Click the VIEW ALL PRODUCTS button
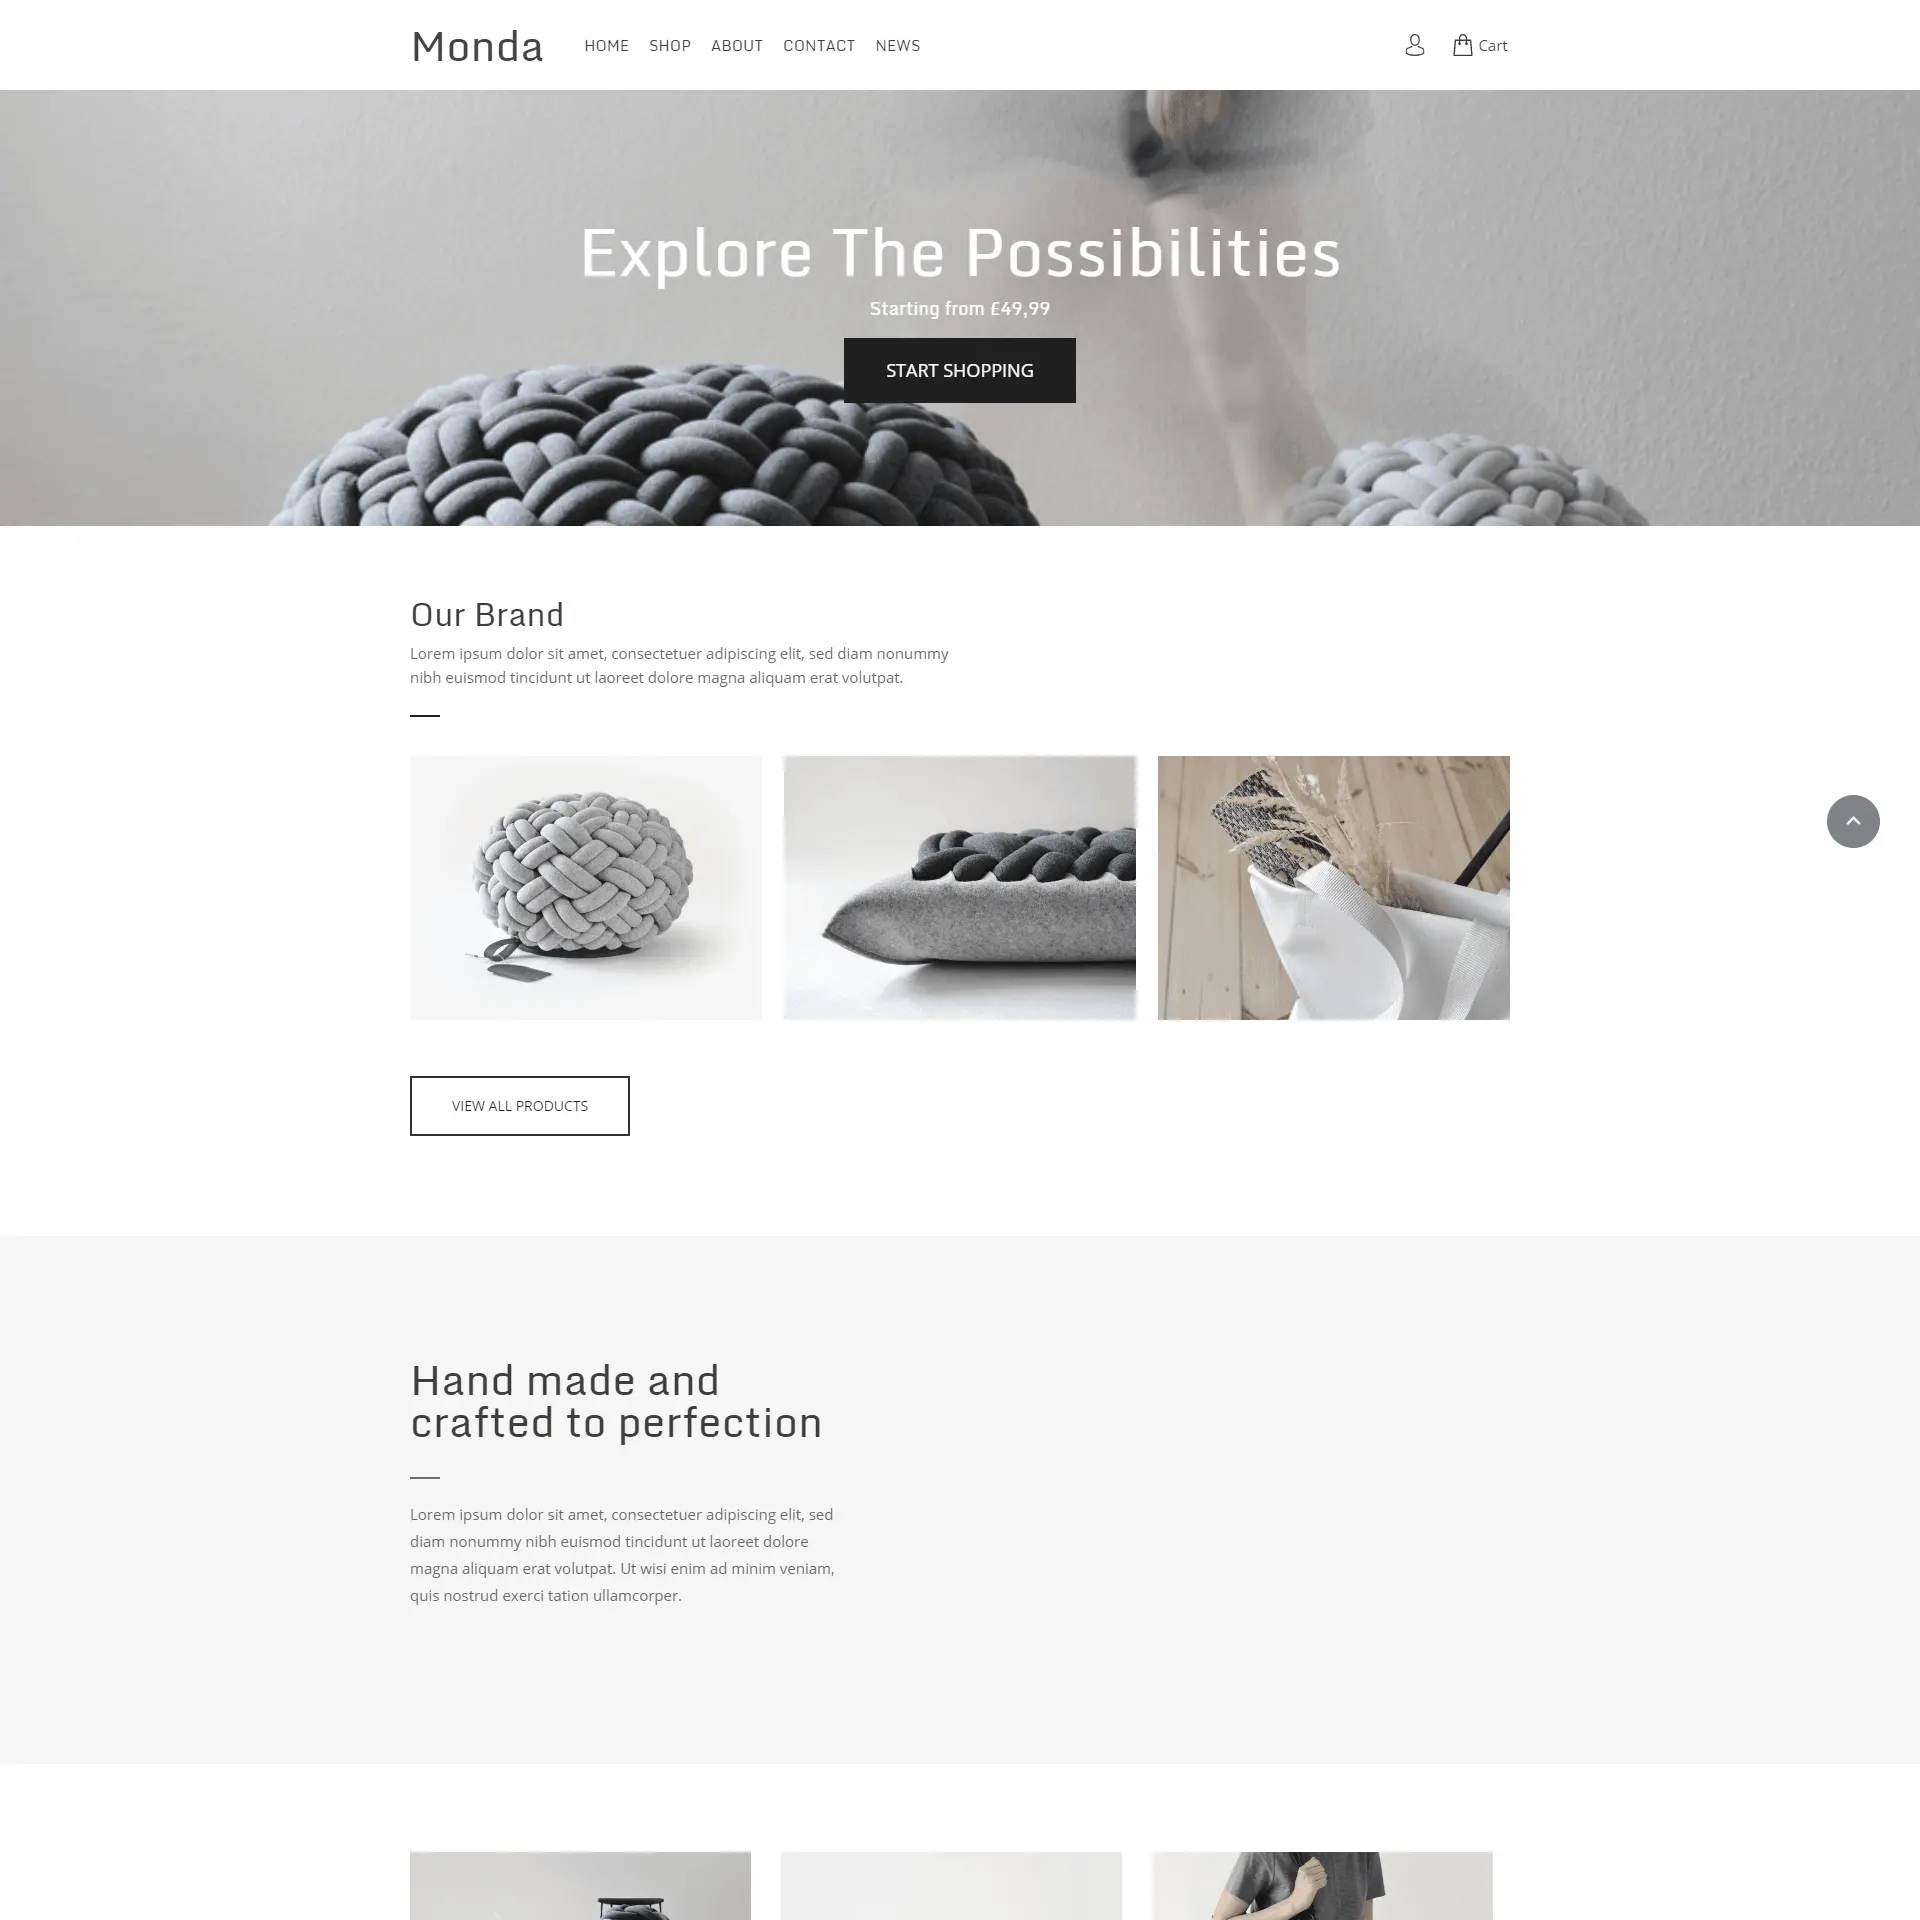The width and height of the screenshot is (1920, 1920). (x=519, y=1104)
